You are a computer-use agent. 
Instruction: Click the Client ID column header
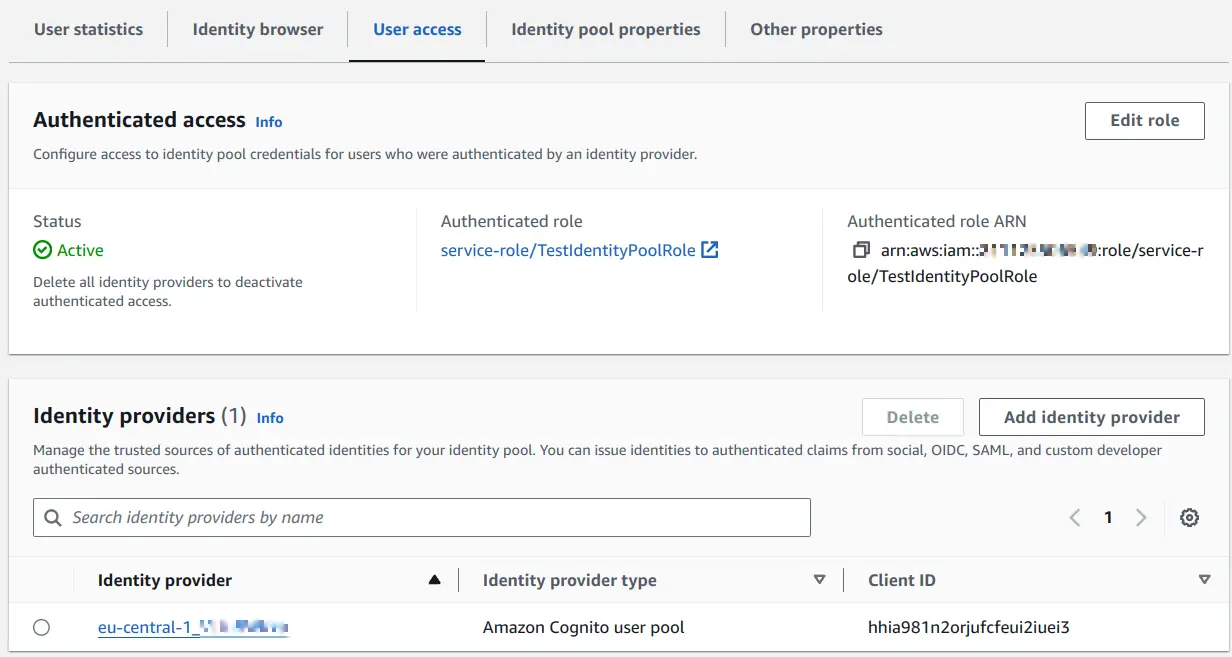(902, 580)
